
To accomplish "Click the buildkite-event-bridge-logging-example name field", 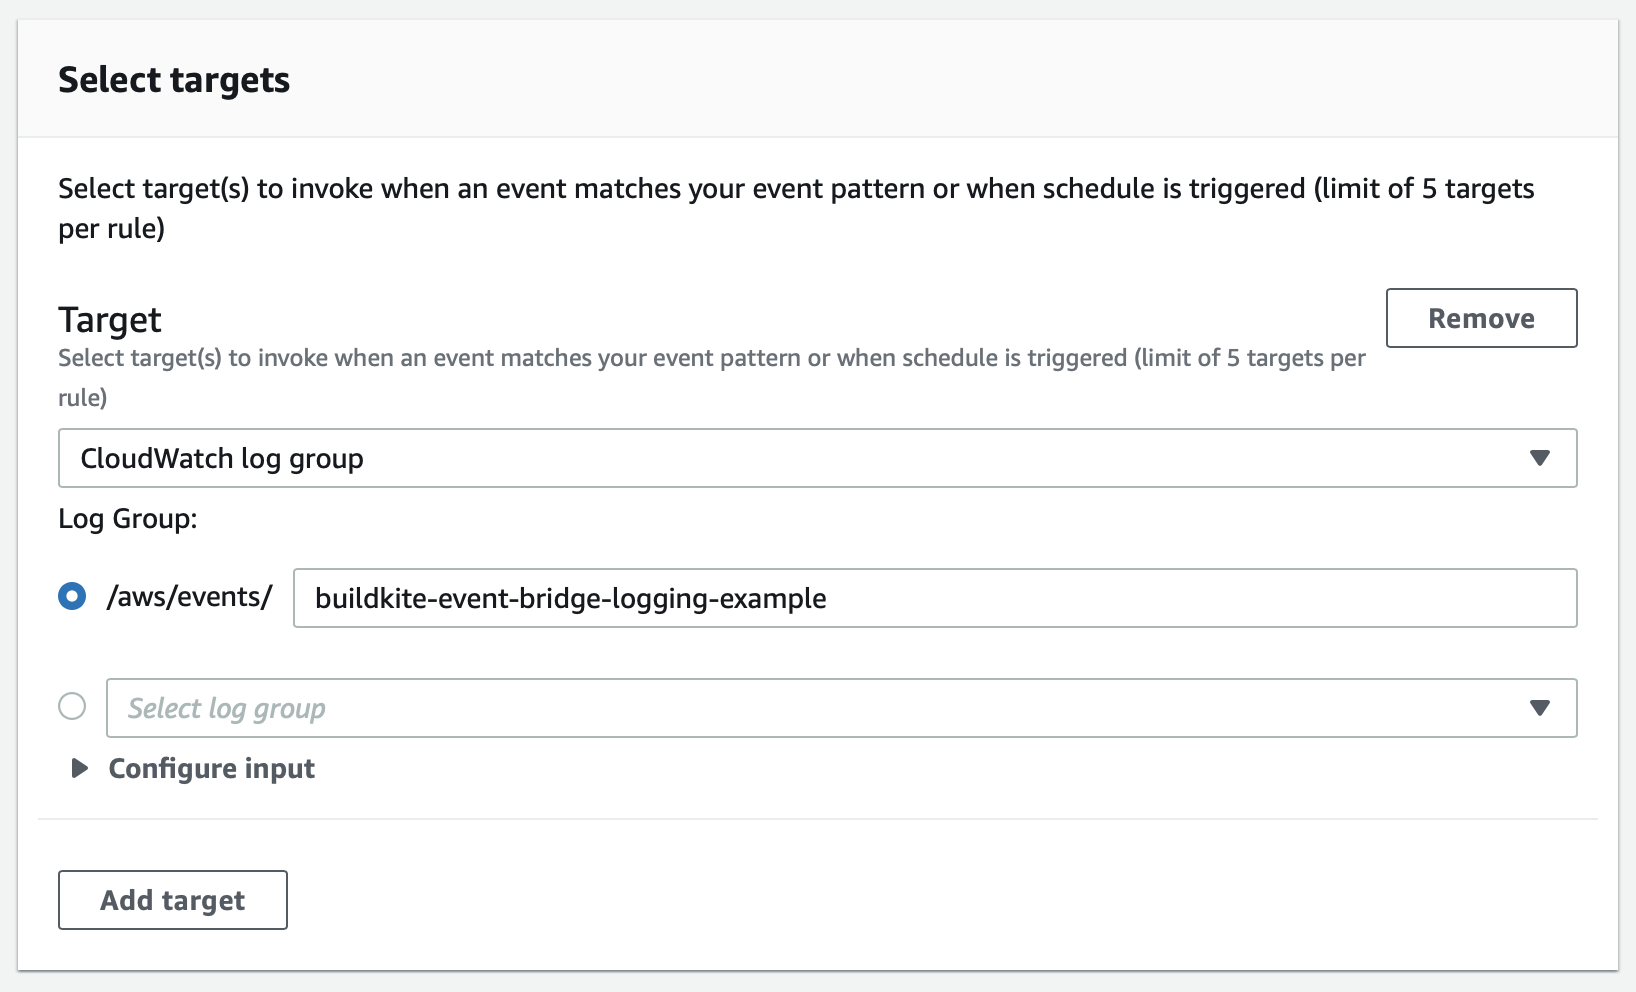I will pyautogui.click(x=900, y=598).
